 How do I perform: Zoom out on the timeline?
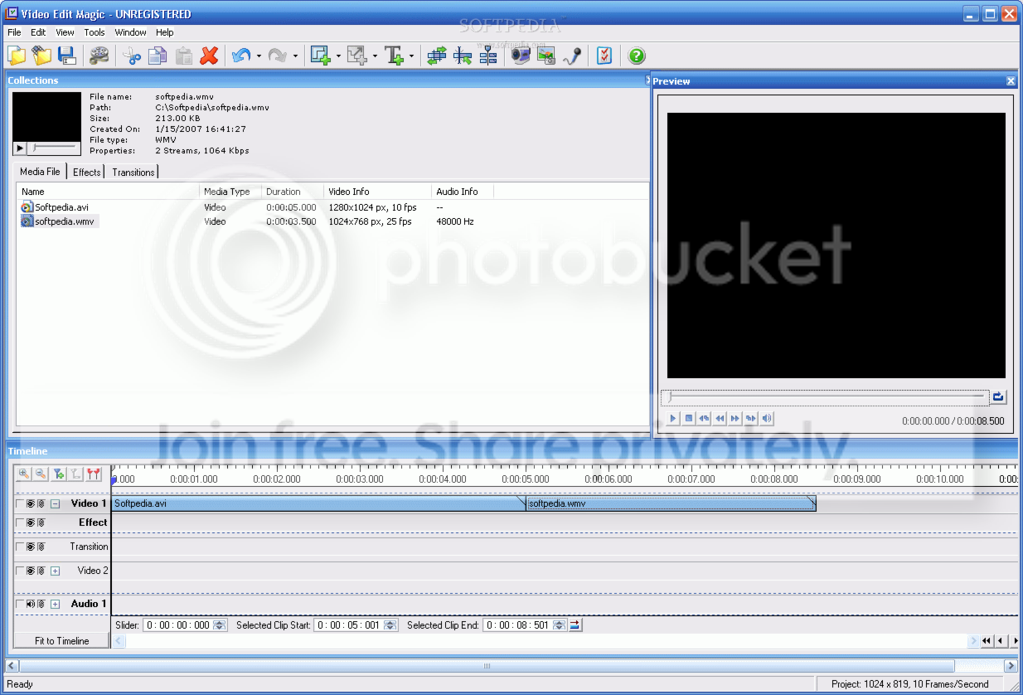(41, 474)
